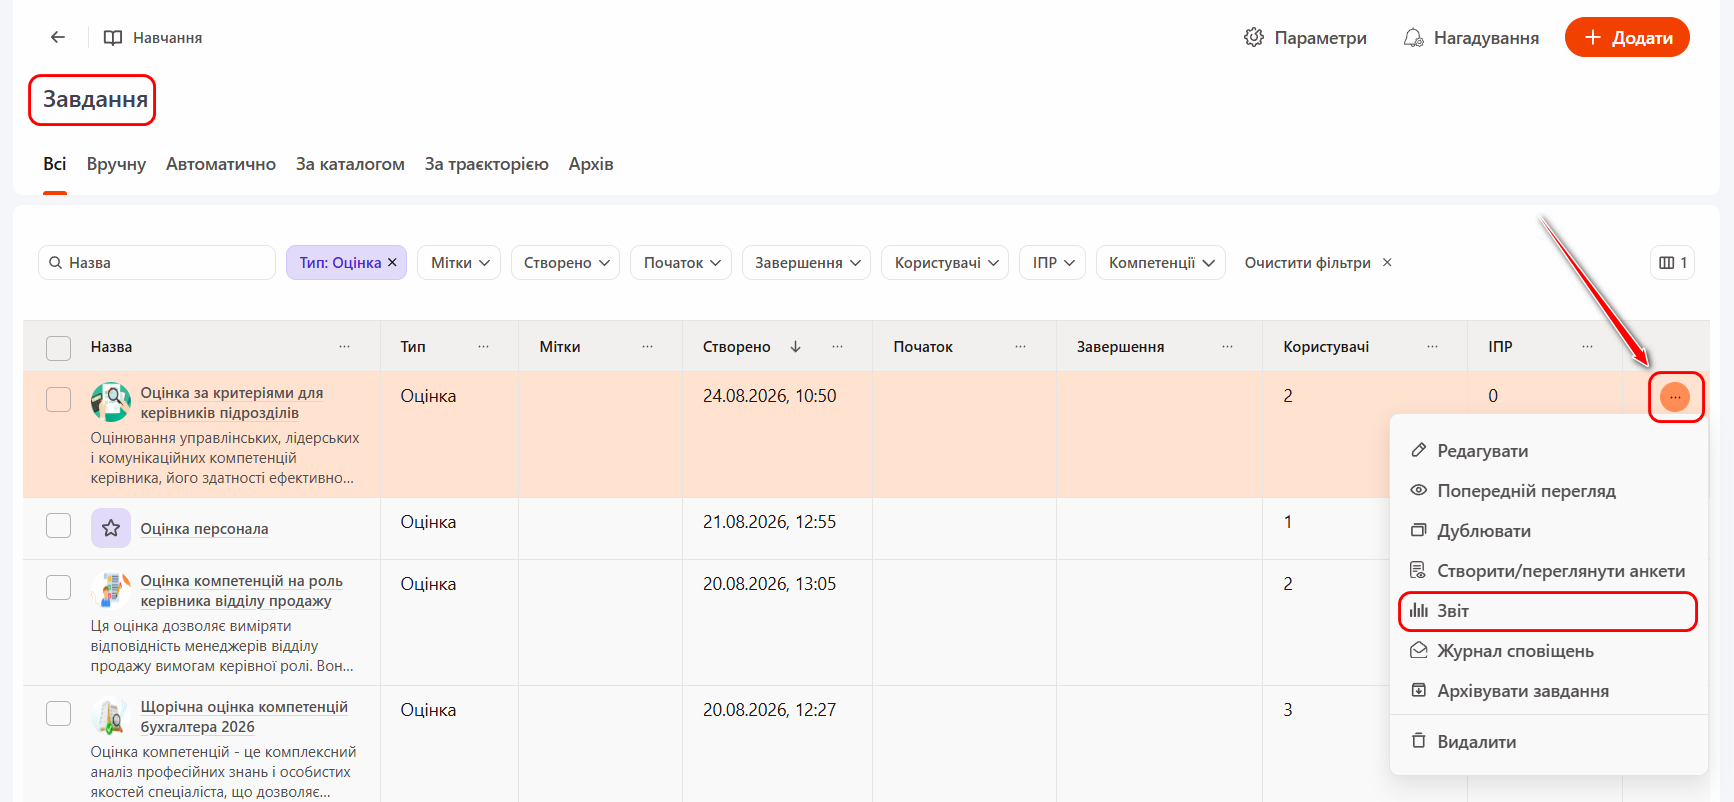
Task: Choose Звіт from the context menu
Action: point(1547,611)
